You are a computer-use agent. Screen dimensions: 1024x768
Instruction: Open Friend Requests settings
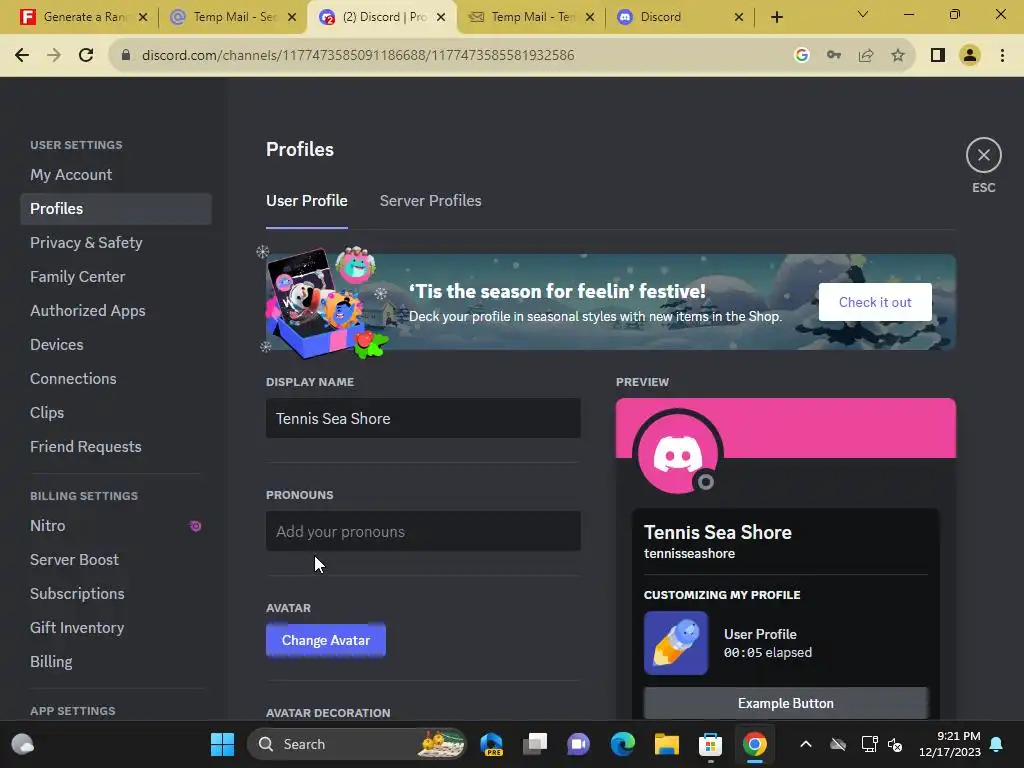point(116,446)
